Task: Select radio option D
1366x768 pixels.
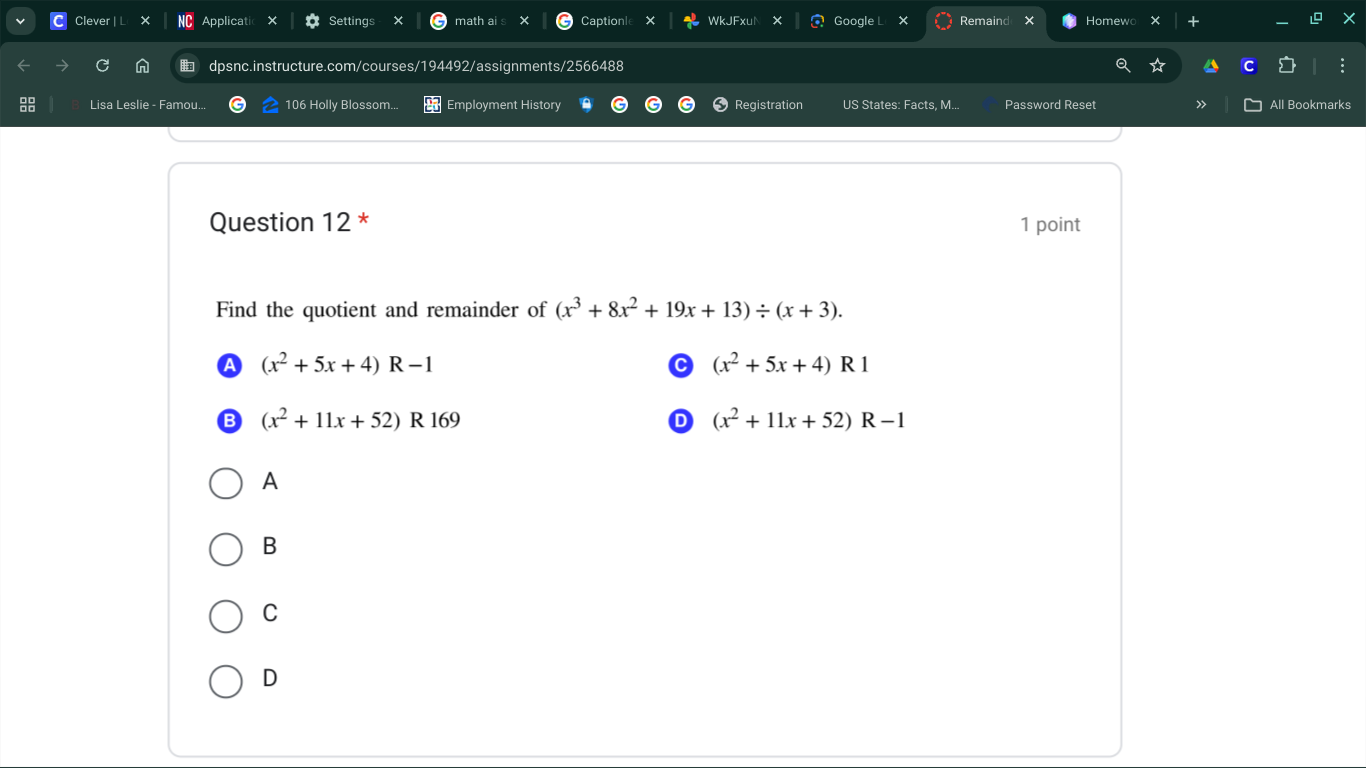Action: coord(226,682)
